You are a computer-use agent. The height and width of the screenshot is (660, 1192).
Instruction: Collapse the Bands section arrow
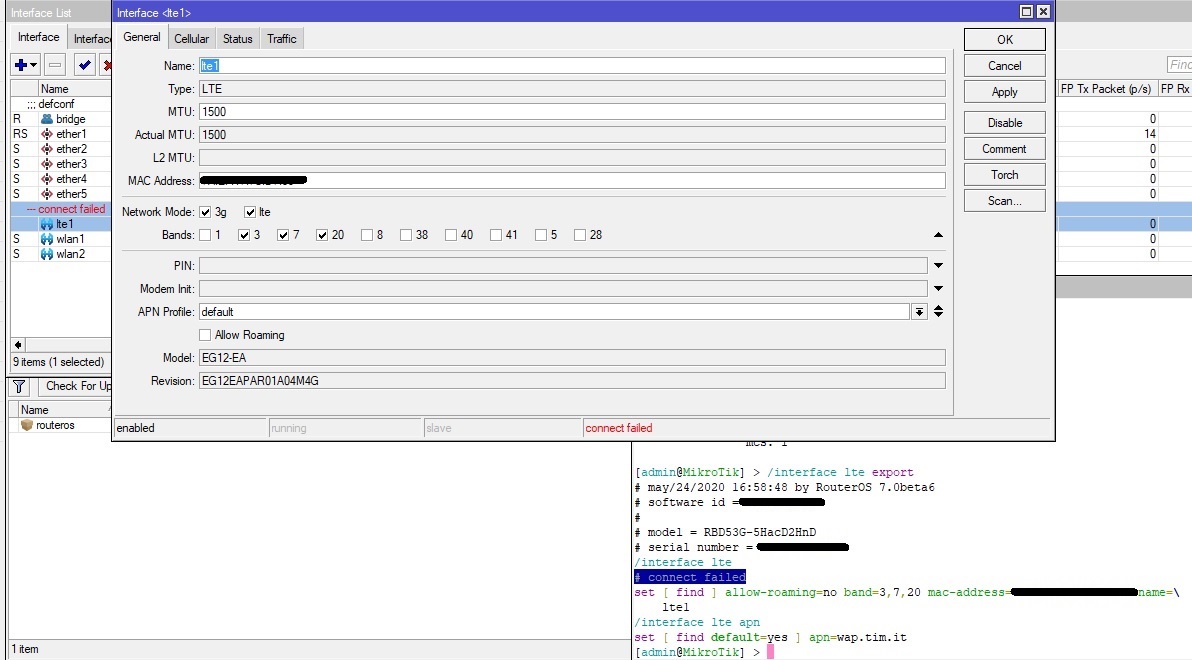pyautogui.click(x=938, y=235)
